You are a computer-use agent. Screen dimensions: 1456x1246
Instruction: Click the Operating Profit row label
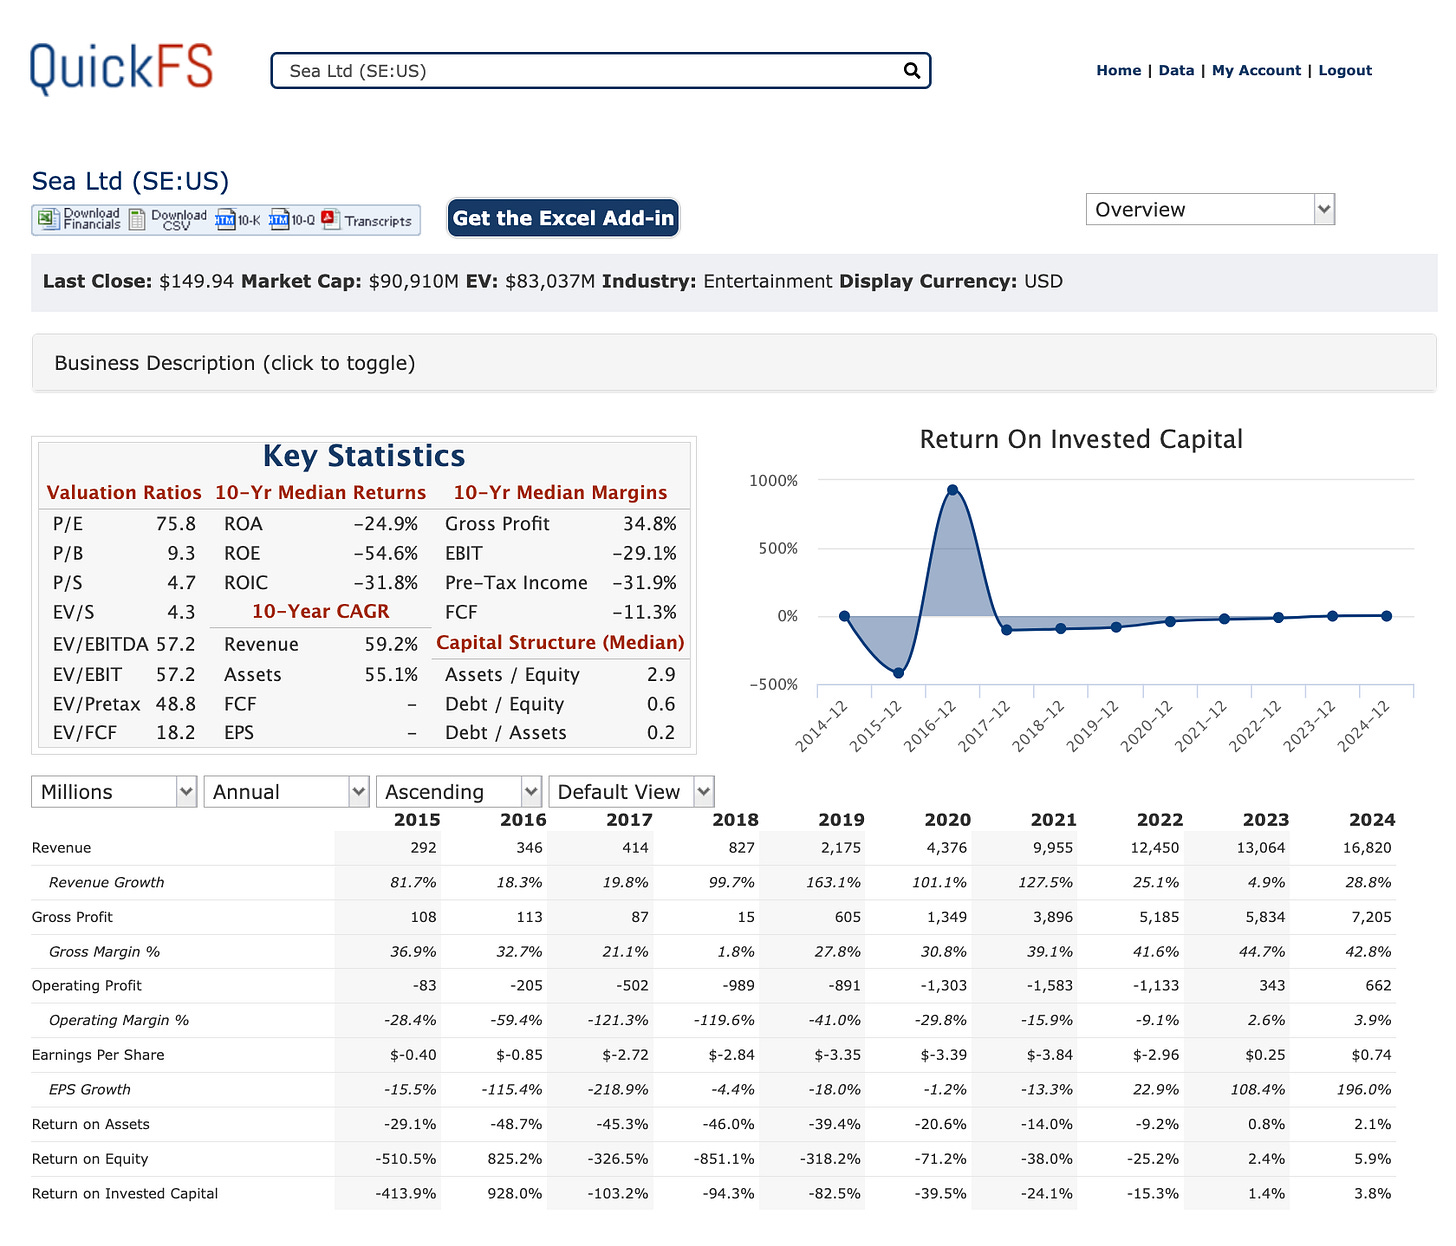click(87, 986)
